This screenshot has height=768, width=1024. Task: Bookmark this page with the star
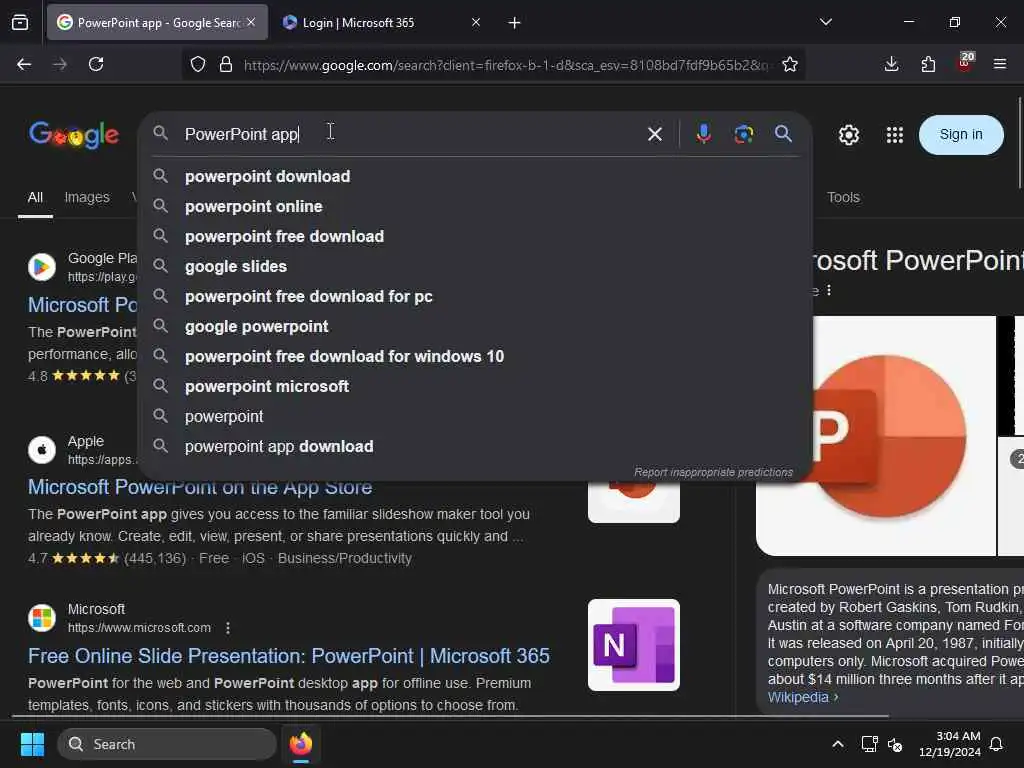[790, 64]
